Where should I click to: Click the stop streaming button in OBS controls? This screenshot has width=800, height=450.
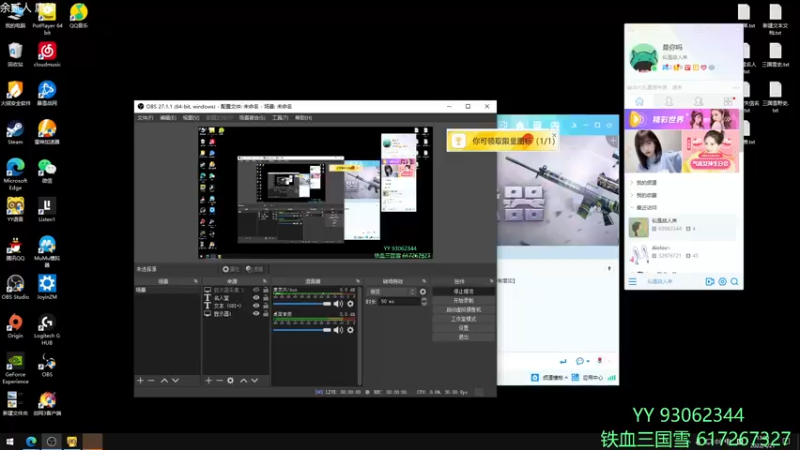click(x=463, y=291)
